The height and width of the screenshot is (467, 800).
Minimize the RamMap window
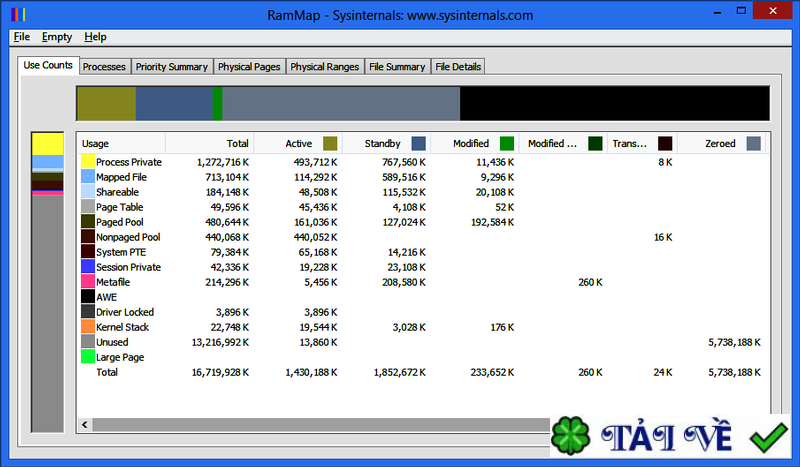pos(717,11)
